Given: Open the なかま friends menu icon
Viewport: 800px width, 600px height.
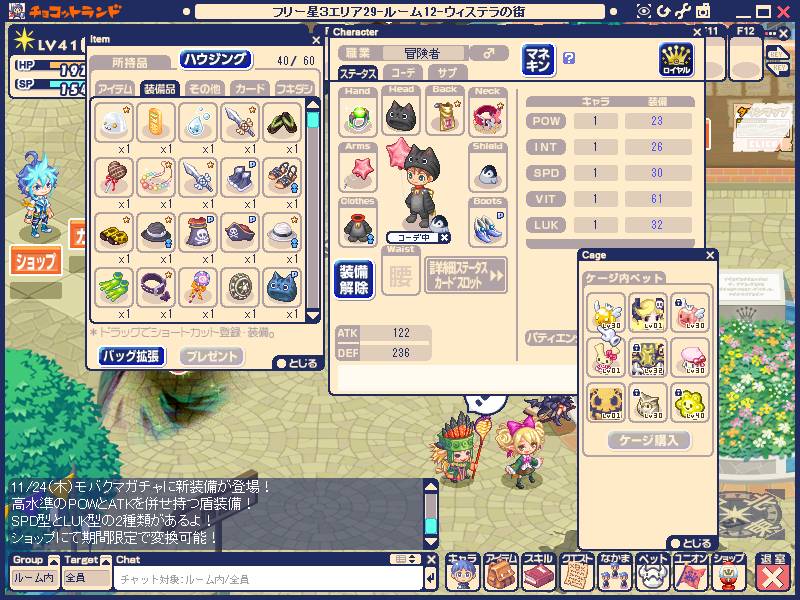Looking at the screenshot, I should click(614, 572).
